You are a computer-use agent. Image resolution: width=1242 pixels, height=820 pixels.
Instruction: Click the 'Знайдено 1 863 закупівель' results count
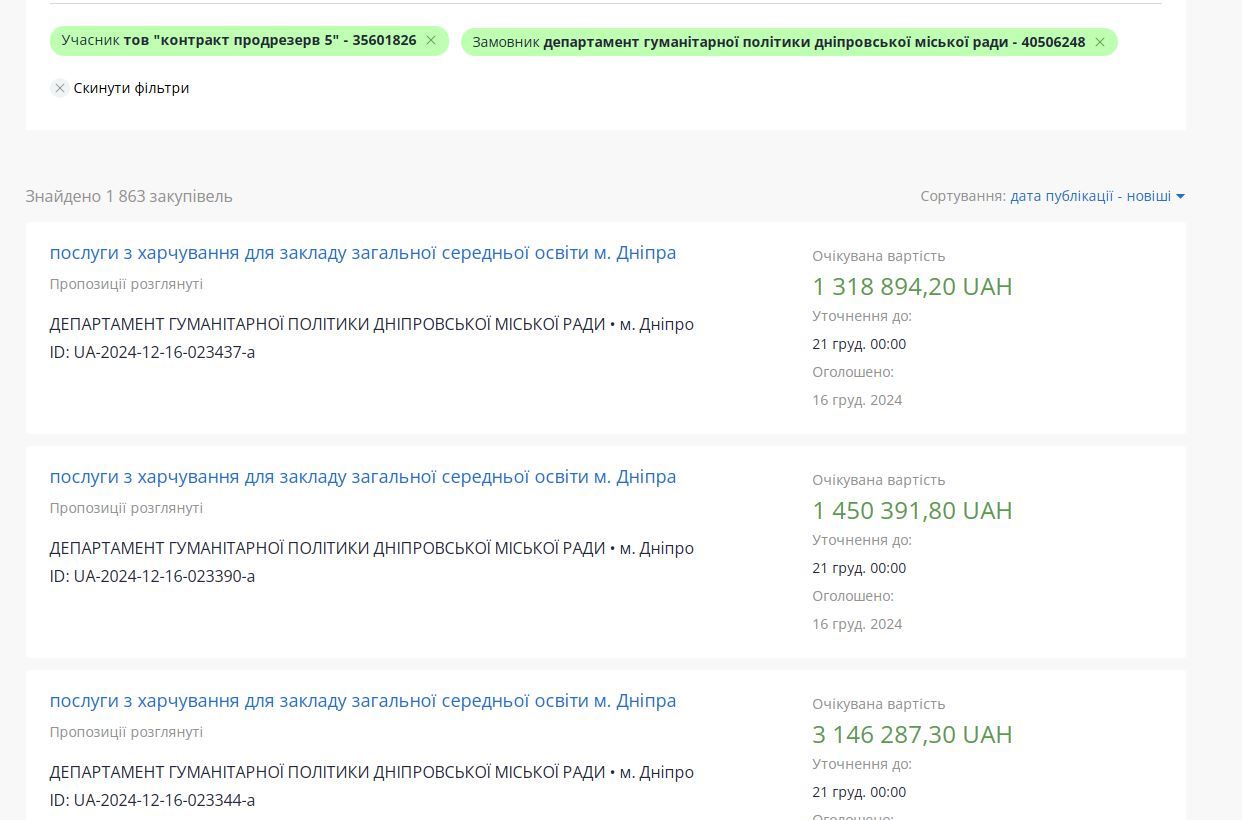point(129,196)
